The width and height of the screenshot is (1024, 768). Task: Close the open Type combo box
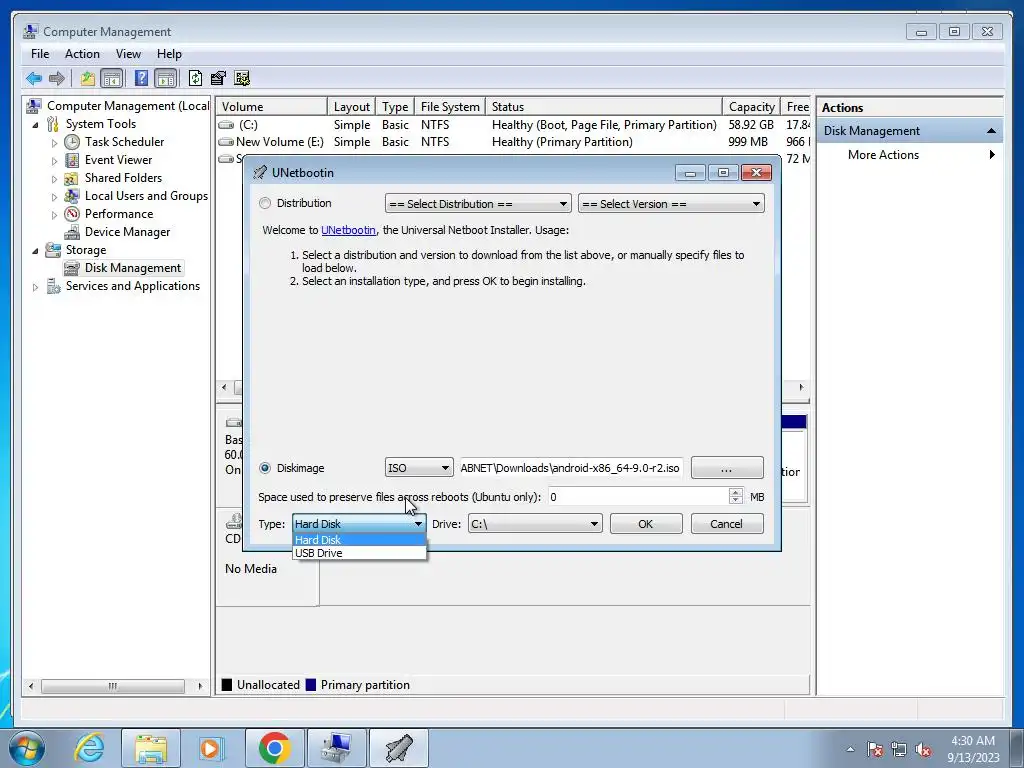pos(359,524)
